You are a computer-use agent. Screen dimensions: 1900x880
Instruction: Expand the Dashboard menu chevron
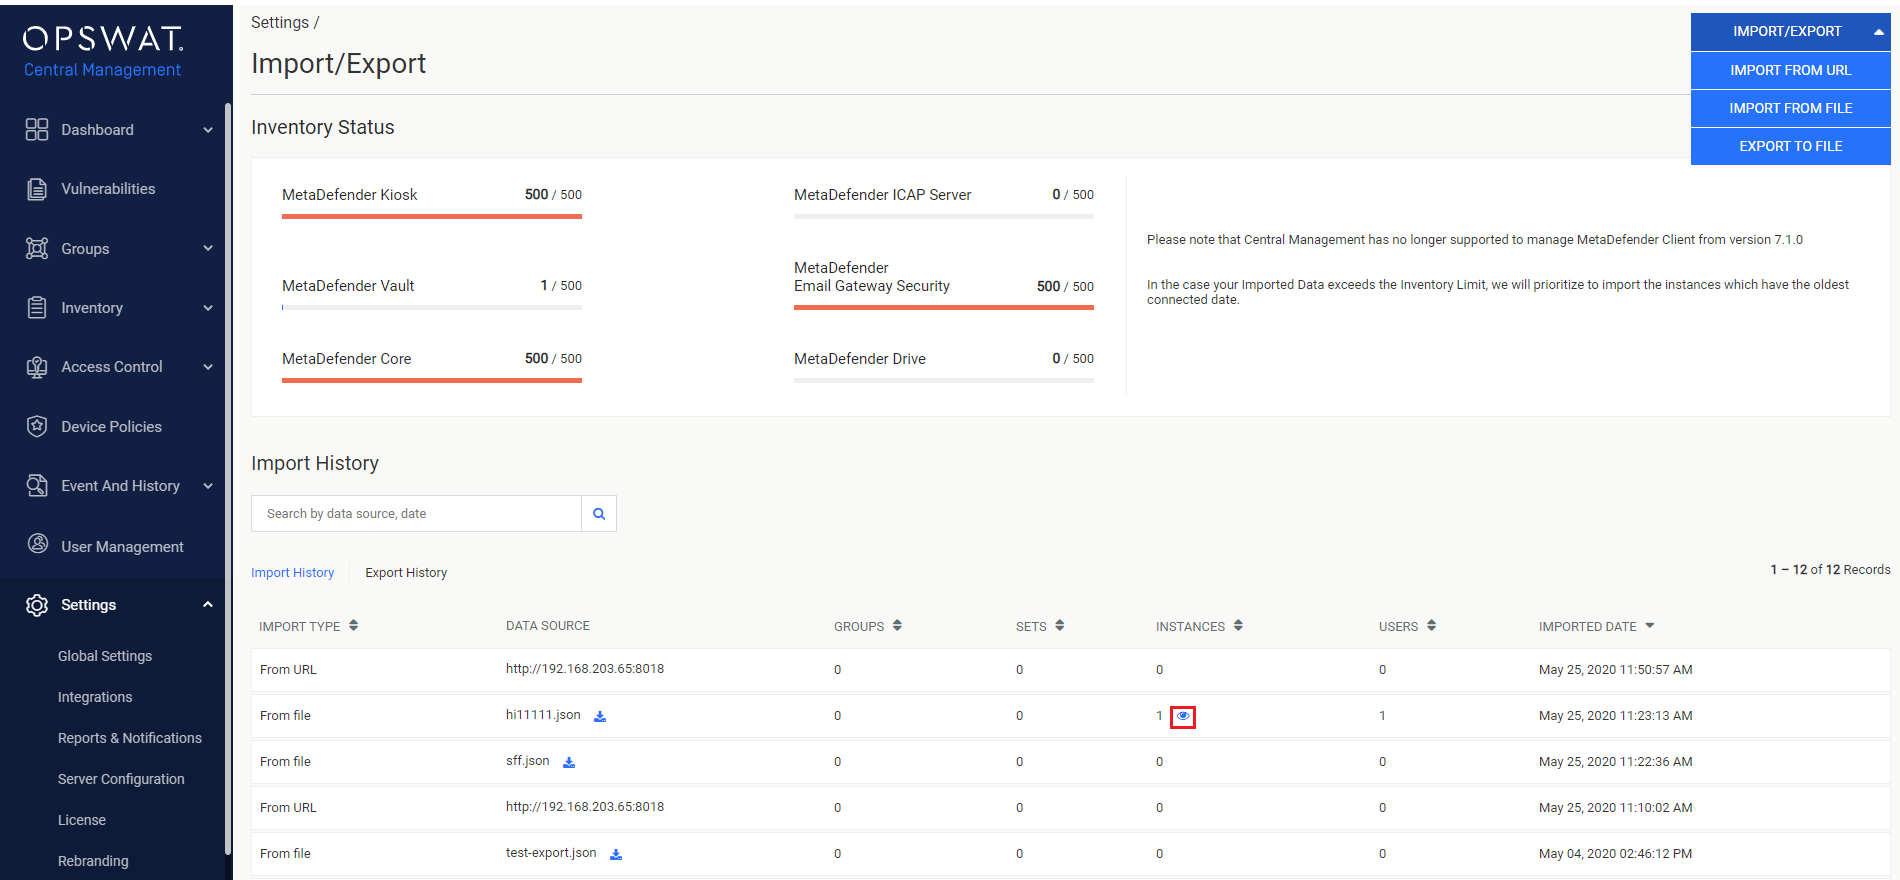click(x=208, y=130)
